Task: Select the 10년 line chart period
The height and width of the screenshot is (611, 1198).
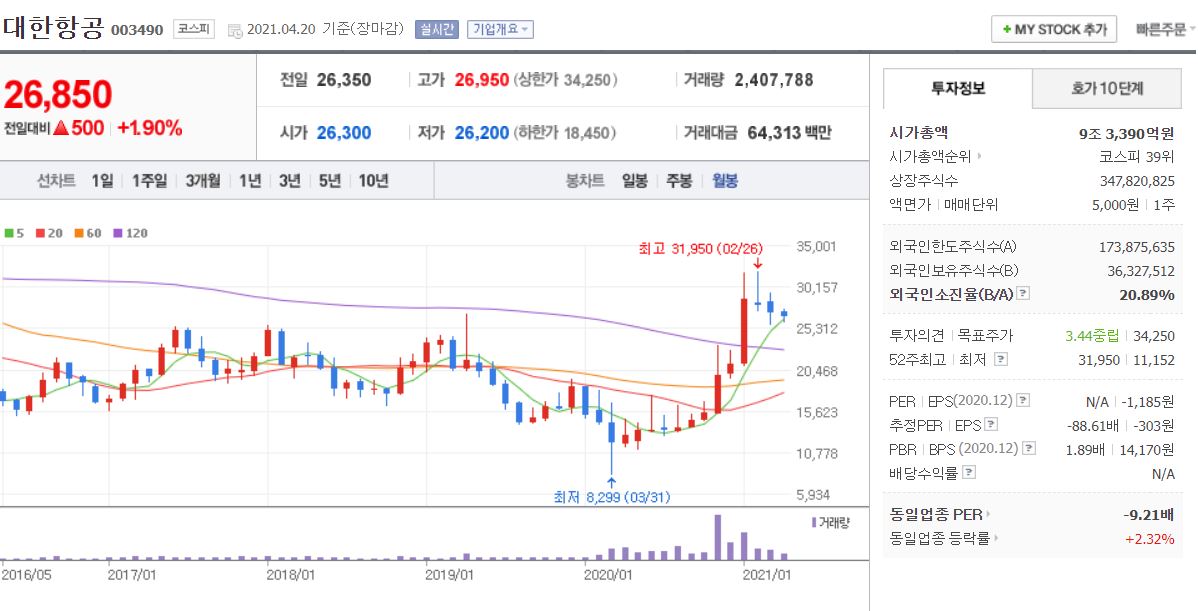Action: [x=373, y=181]
